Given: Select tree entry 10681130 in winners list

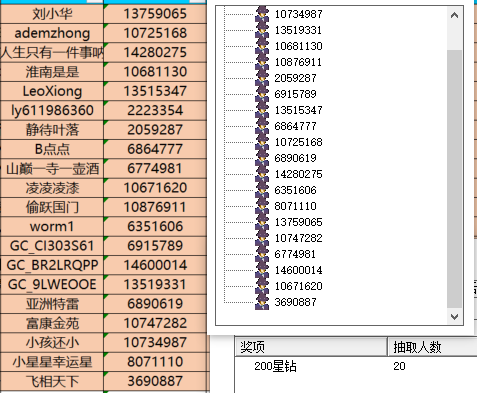Looking at the screenshot, I should (x=299, y=46).
